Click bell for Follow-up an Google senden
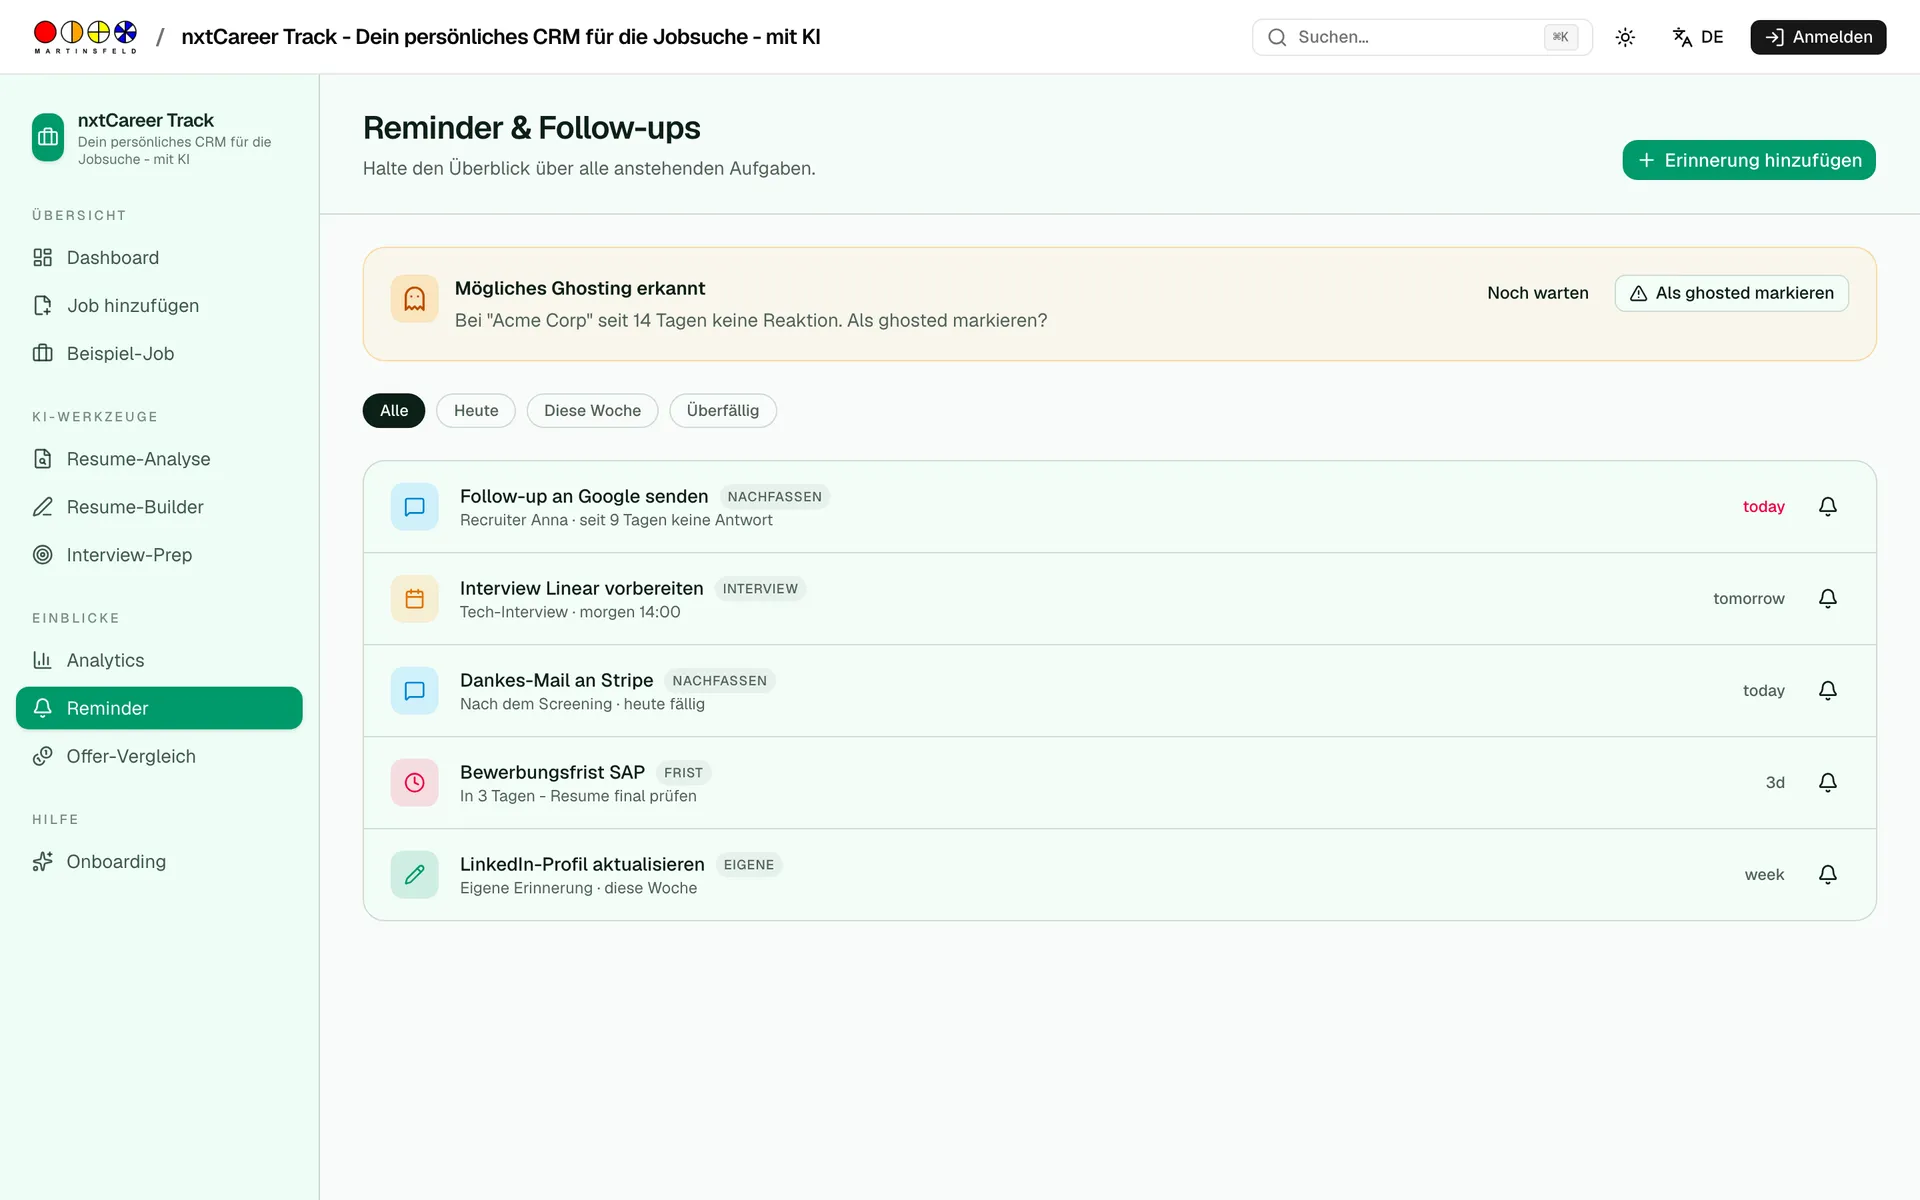 pyautogui.click(x=1828, y=507)
